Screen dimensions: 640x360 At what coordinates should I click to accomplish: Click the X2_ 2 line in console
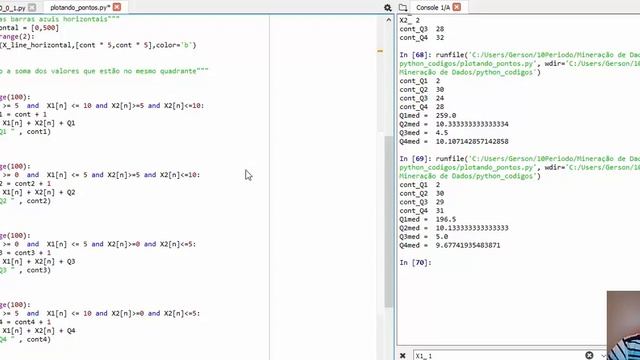[x=409, y=20]
